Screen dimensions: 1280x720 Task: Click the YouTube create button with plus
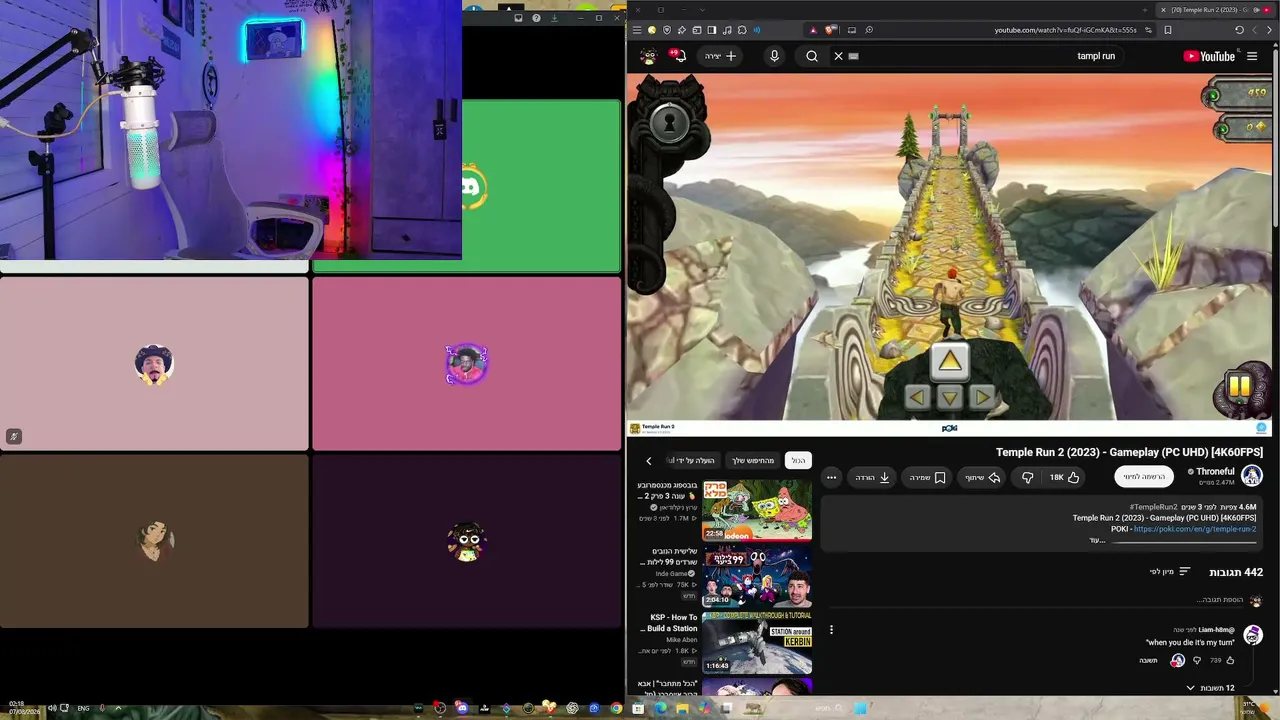(x=721, y=56)
